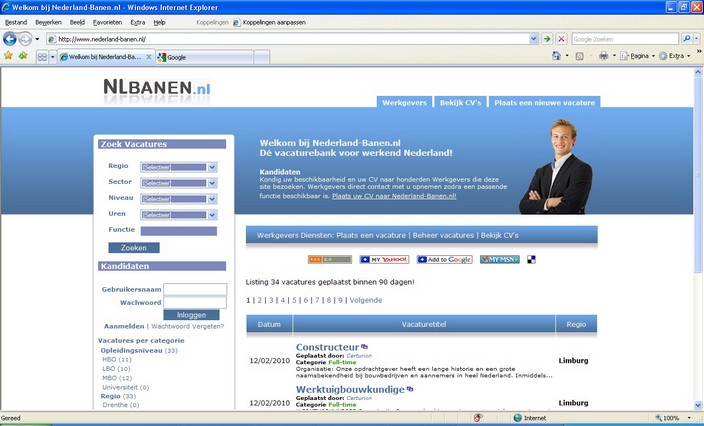This screenshot has width=704, height=426.
Task: Click the small icon next to Werktuigbouwkundige
Action: point(410,389)
